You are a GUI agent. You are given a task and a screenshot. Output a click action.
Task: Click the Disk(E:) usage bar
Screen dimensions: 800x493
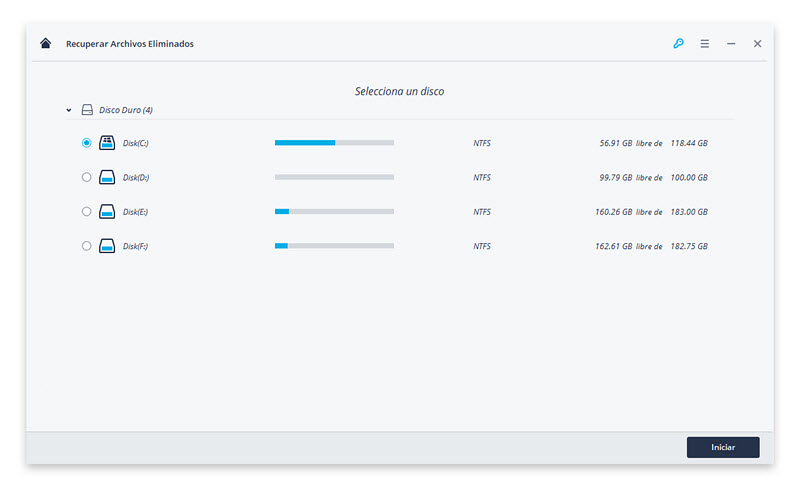coord(334,211)
